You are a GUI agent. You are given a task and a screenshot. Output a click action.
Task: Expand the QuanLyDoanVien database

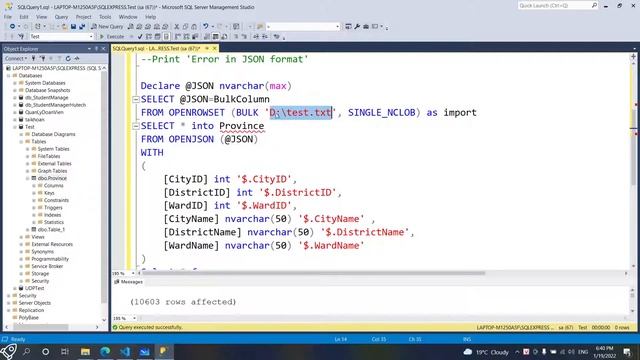click(x=15, y=112)
